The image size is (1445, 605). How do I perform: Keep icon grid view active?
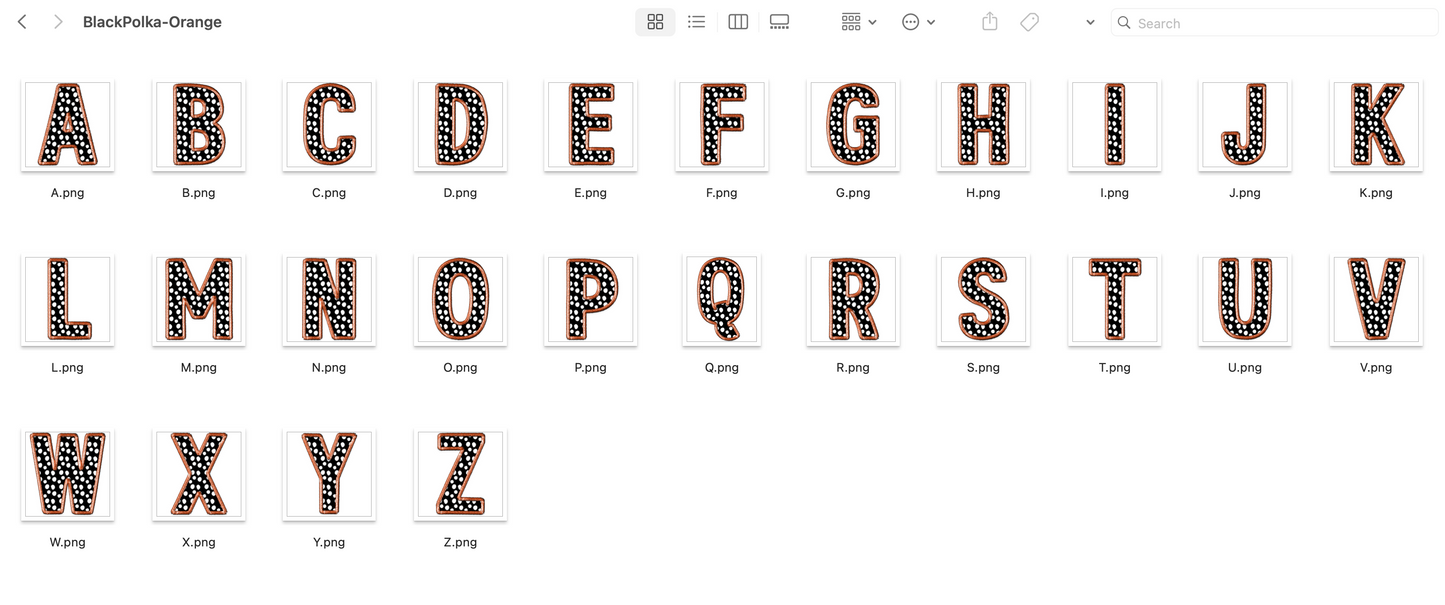(x=655, y=21)
